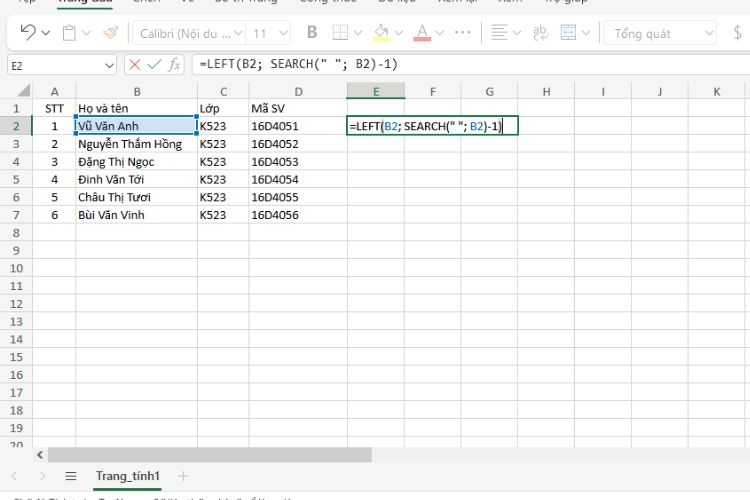Switch to Trang_tính1 sheet tab
The width and height of the screenshot is (750, 500).
(x=127, y=477)
